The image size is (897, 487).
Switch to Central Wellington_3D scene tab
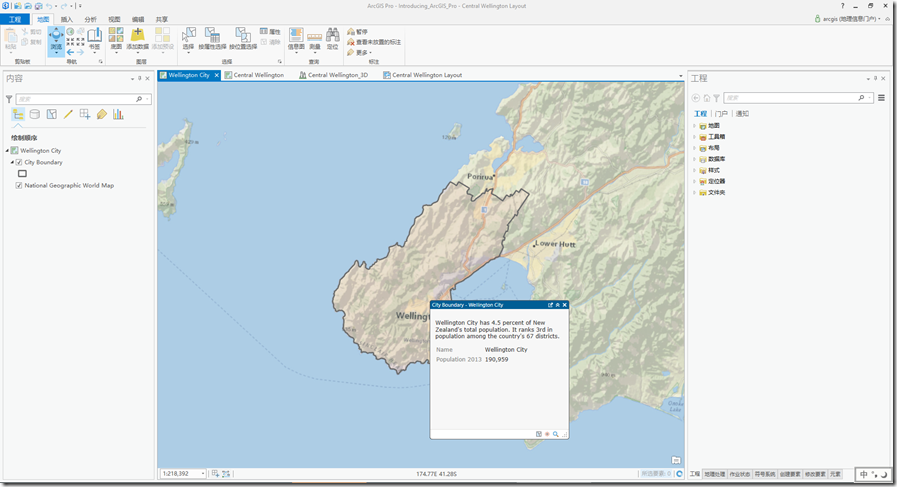pyautogui.click(x=334, y=75)
